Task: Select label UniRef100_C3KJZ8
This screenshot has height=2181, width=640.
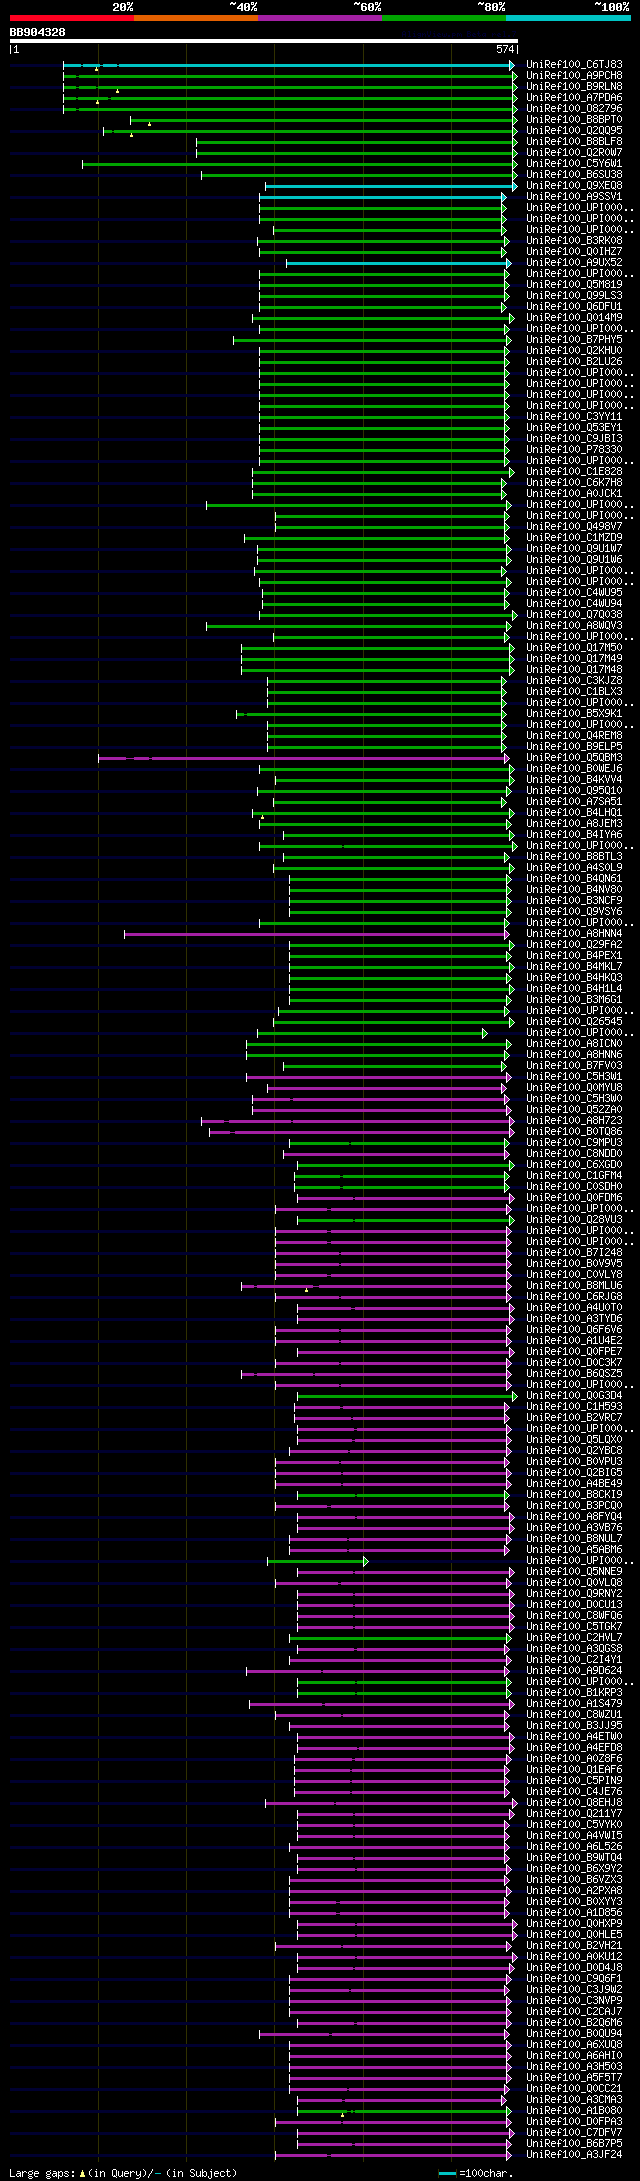Action: point(574,680)
